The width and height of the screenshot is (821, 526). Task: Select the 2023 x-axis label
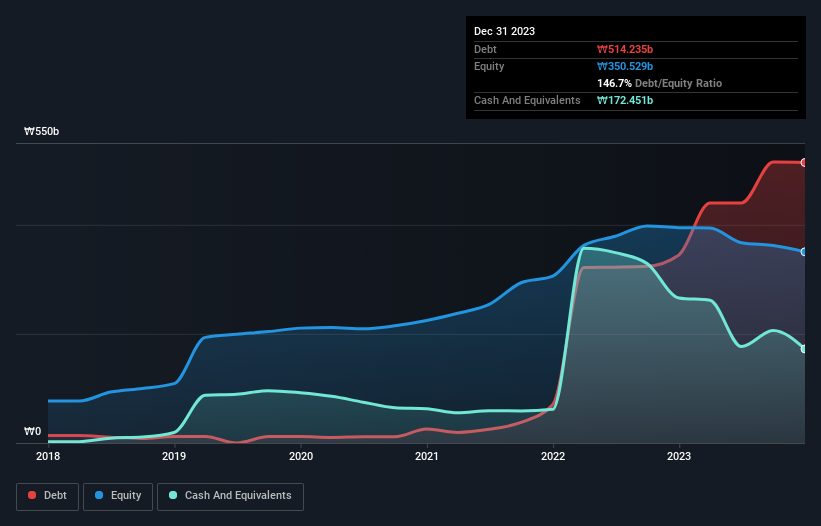pos(679,456)
